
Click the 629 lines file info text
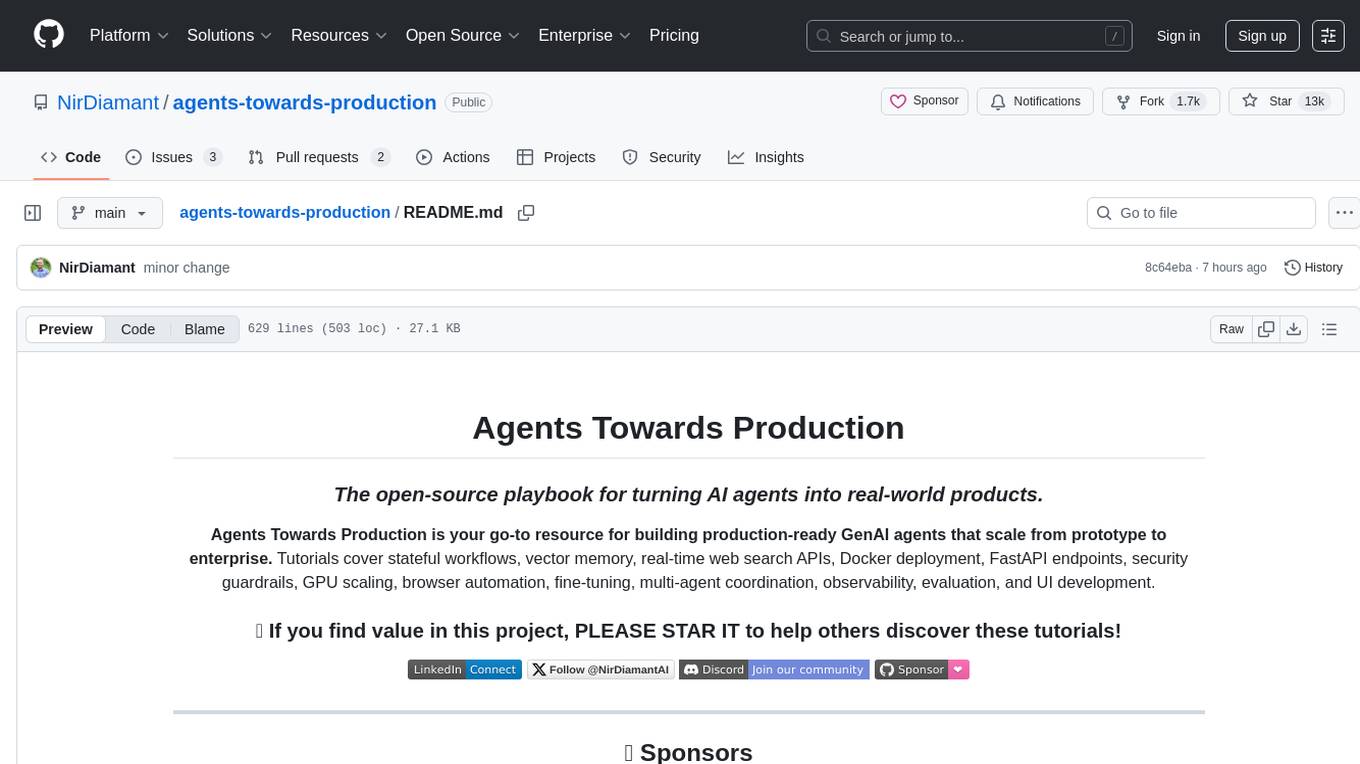pyautogui.click(x=354, y=329)
